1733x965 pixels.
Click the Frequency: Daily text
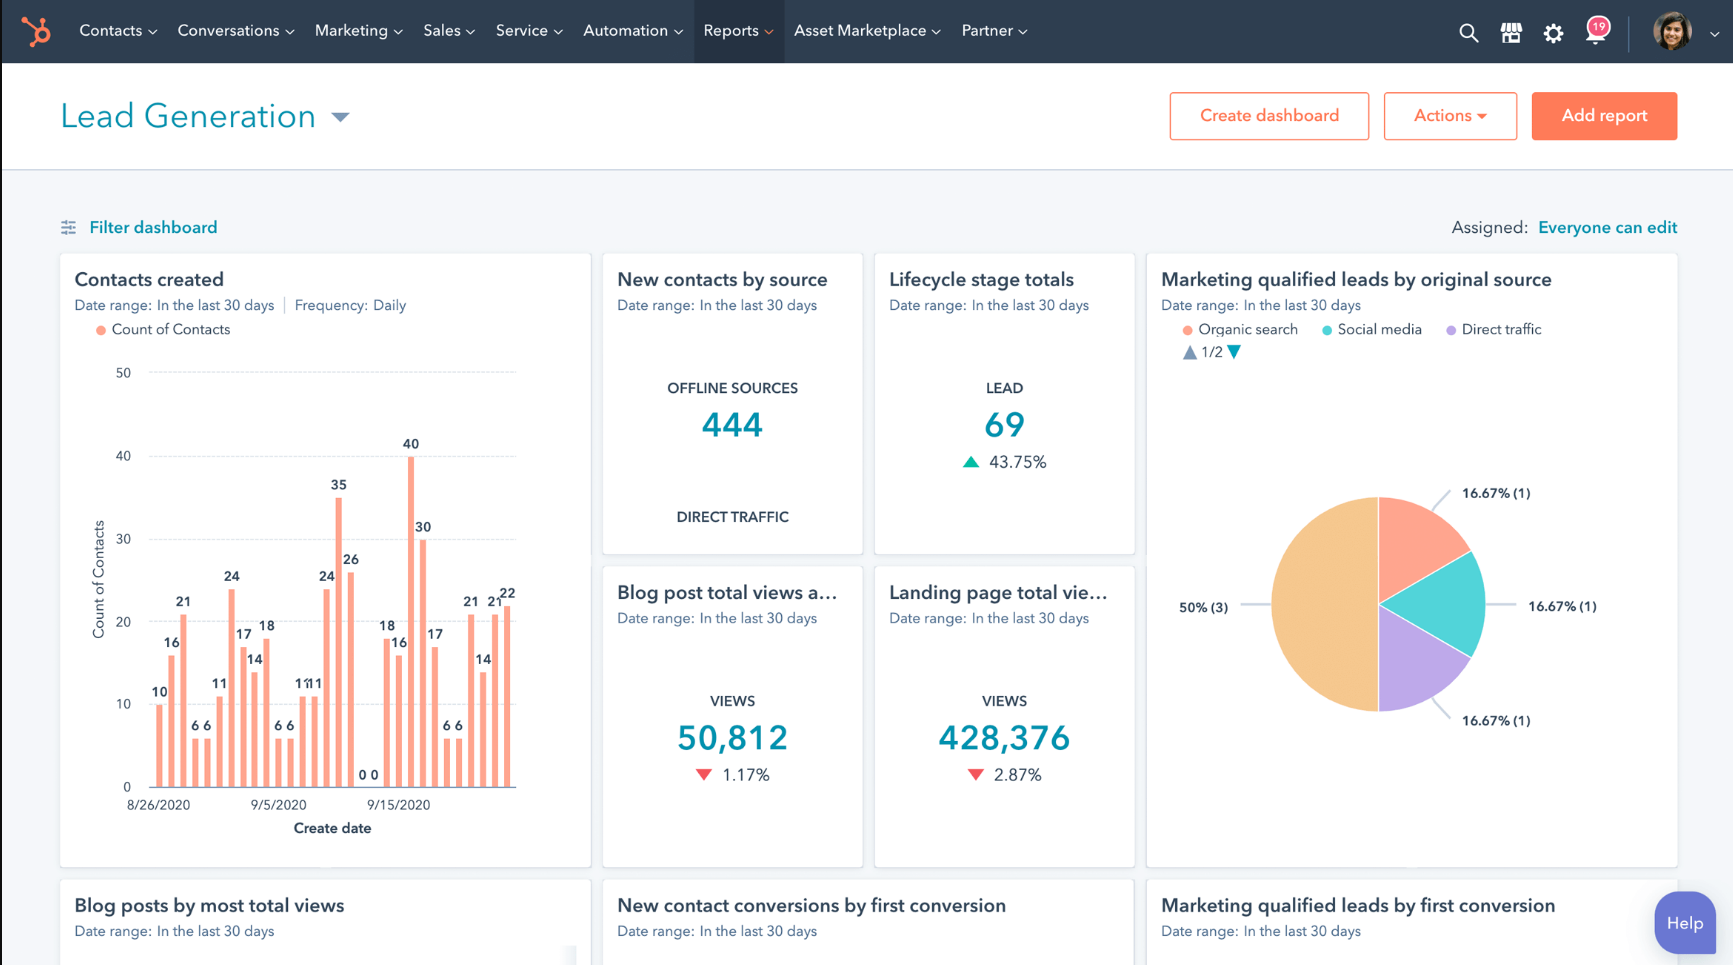pos(350,306)
